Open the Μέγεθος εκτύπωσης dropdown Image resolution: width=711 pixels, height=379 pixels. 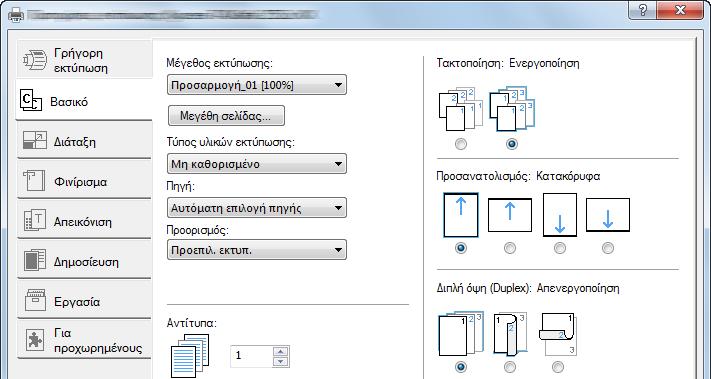[257, 85]
